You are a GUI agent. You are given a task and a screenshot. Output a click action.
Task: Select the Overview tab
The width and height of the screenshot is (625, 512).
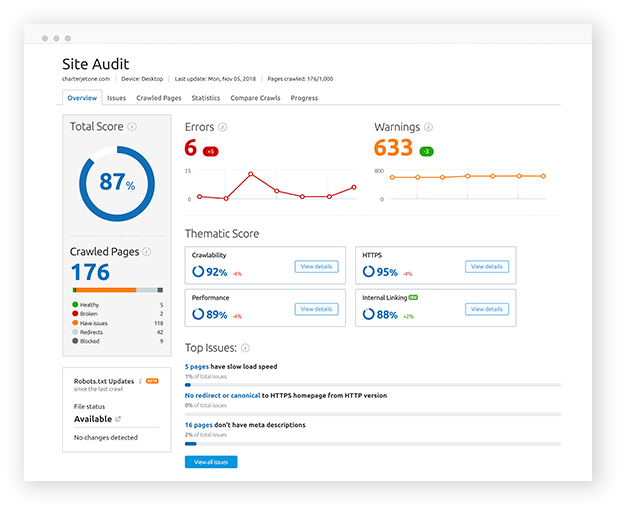(x=82, y=98)
